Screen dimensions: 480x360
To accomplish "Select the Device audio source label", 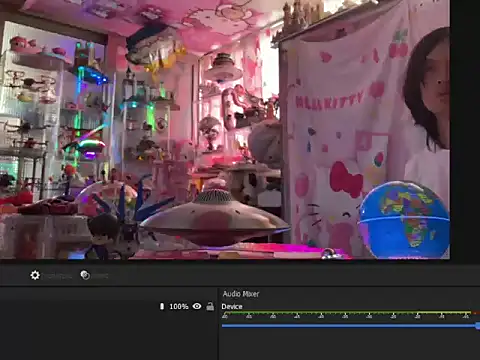I will pos(232,306).
